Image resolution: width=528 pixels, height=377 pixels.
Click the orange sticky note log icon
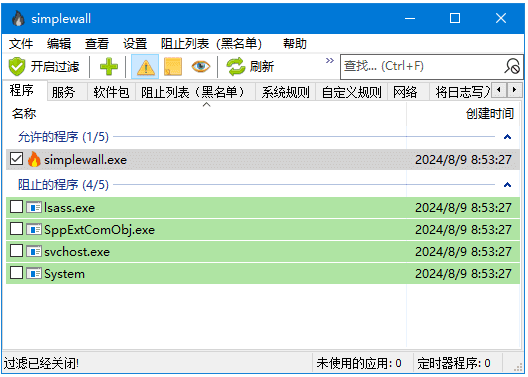click(173, 66)
